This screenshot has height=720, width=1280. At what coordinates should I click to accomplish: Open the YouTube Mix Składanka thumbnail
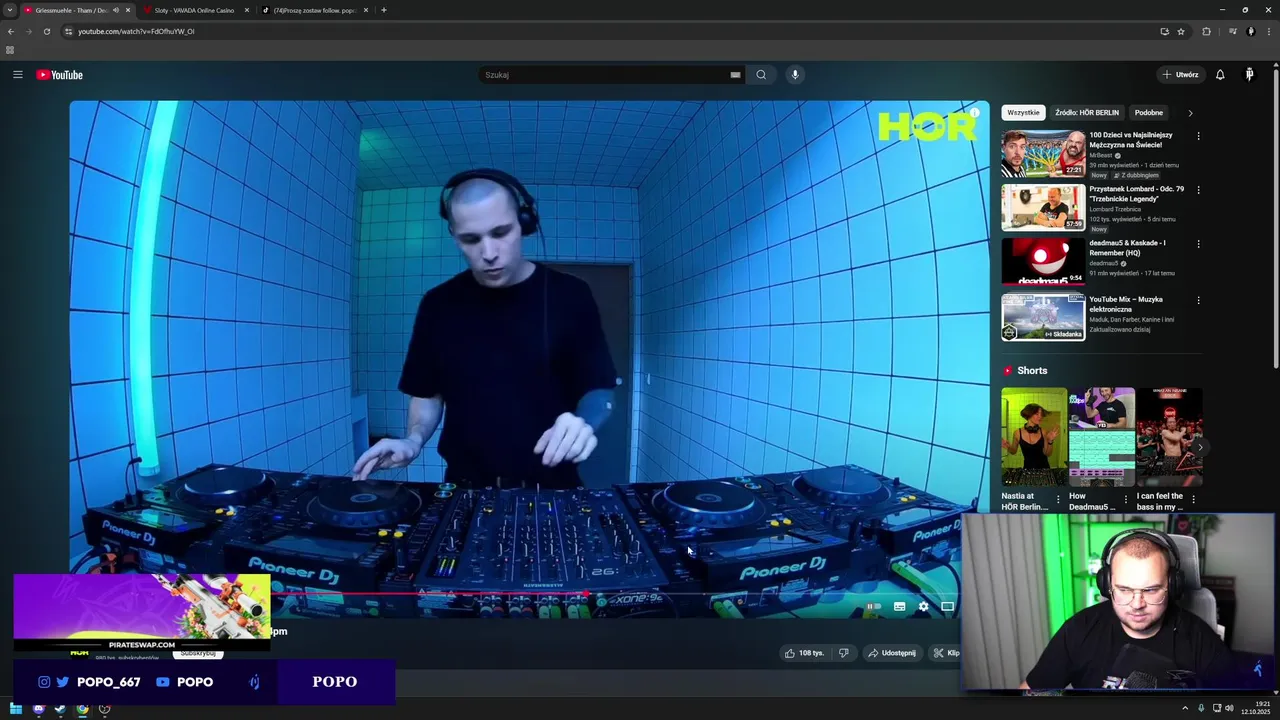pyautogui.click(x=1043, y=317)
